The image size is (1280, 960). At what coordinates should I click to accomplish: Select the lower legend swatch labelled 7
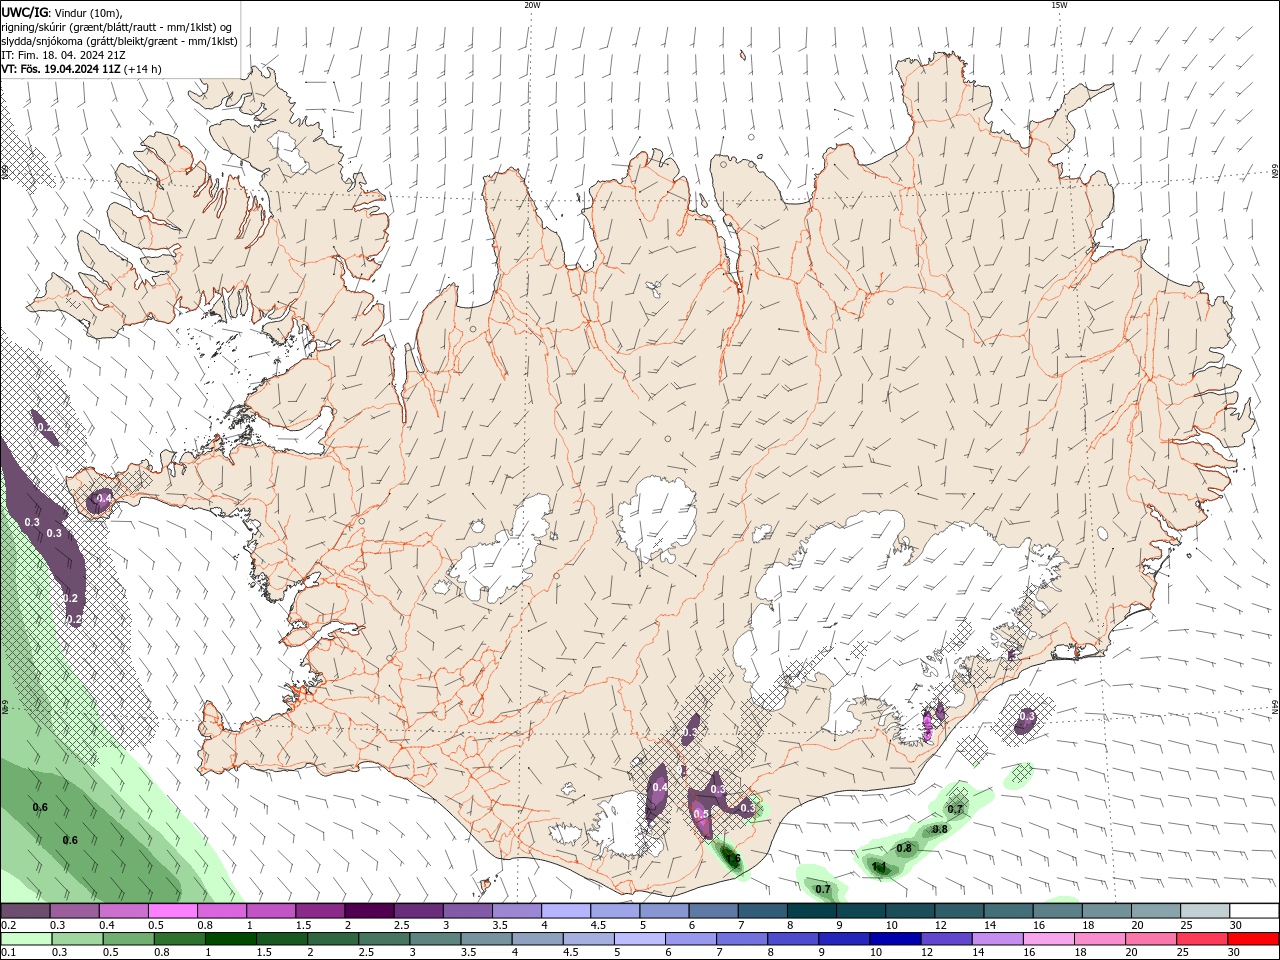[742, 939]
